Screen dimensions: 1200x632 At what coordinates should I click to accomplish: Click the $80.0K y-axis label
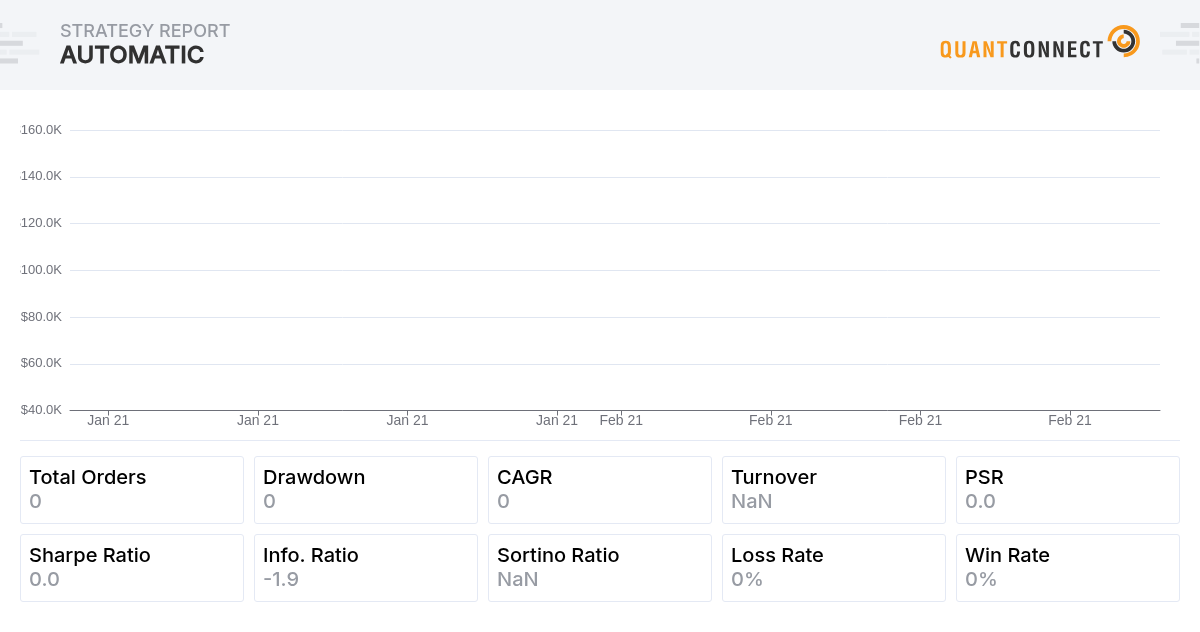tap(41, 317)
